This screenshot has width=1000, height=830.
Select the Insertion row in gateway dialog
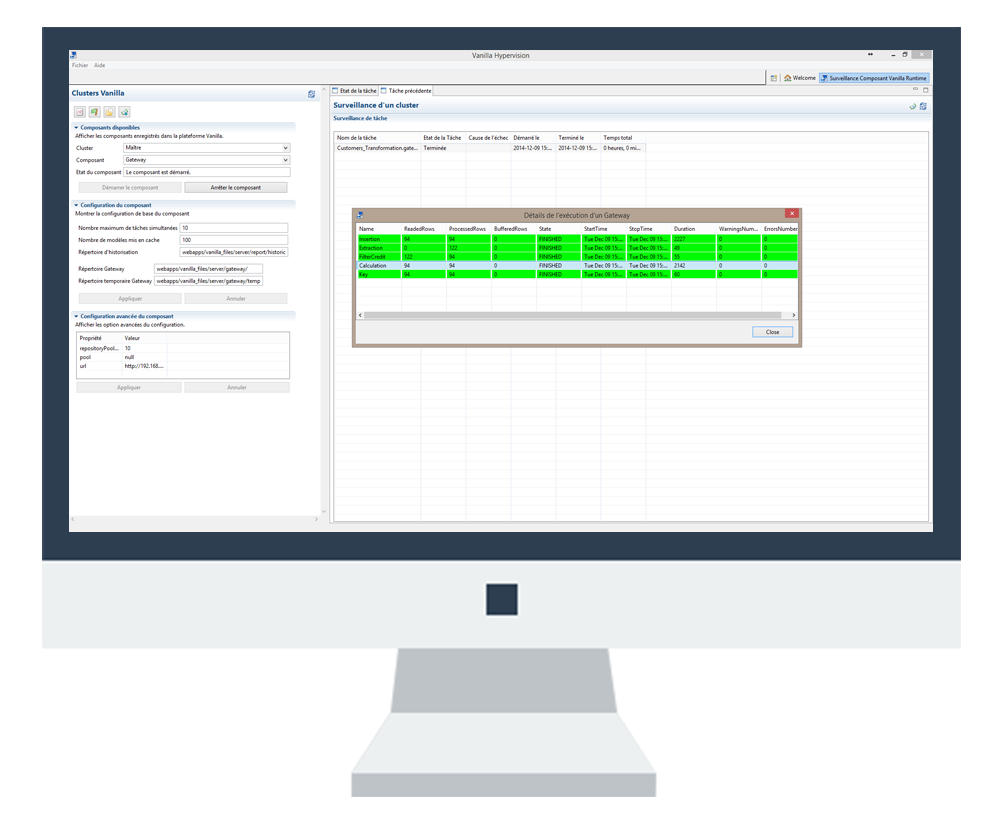pyautogui.click(x=577, y=239)
